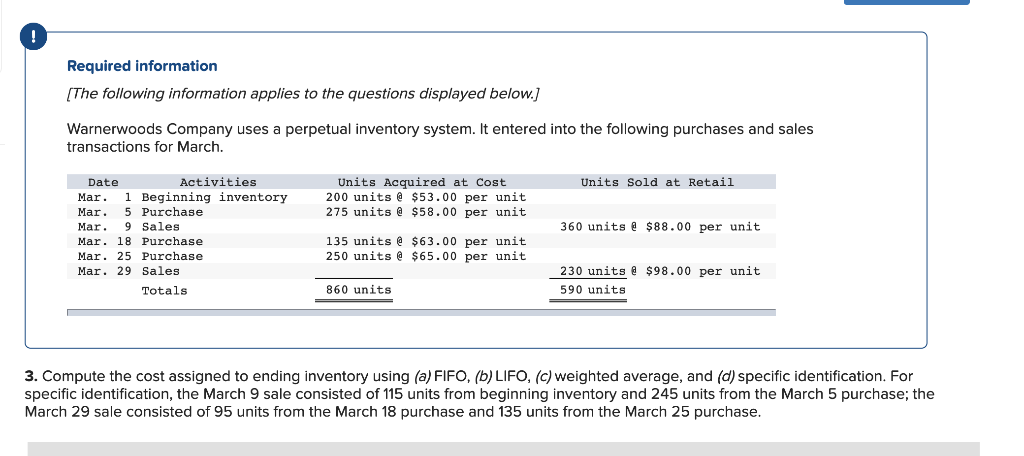Click the Units Sold at Retail header
Screen dimensions: 1024x456
point(657,182)
